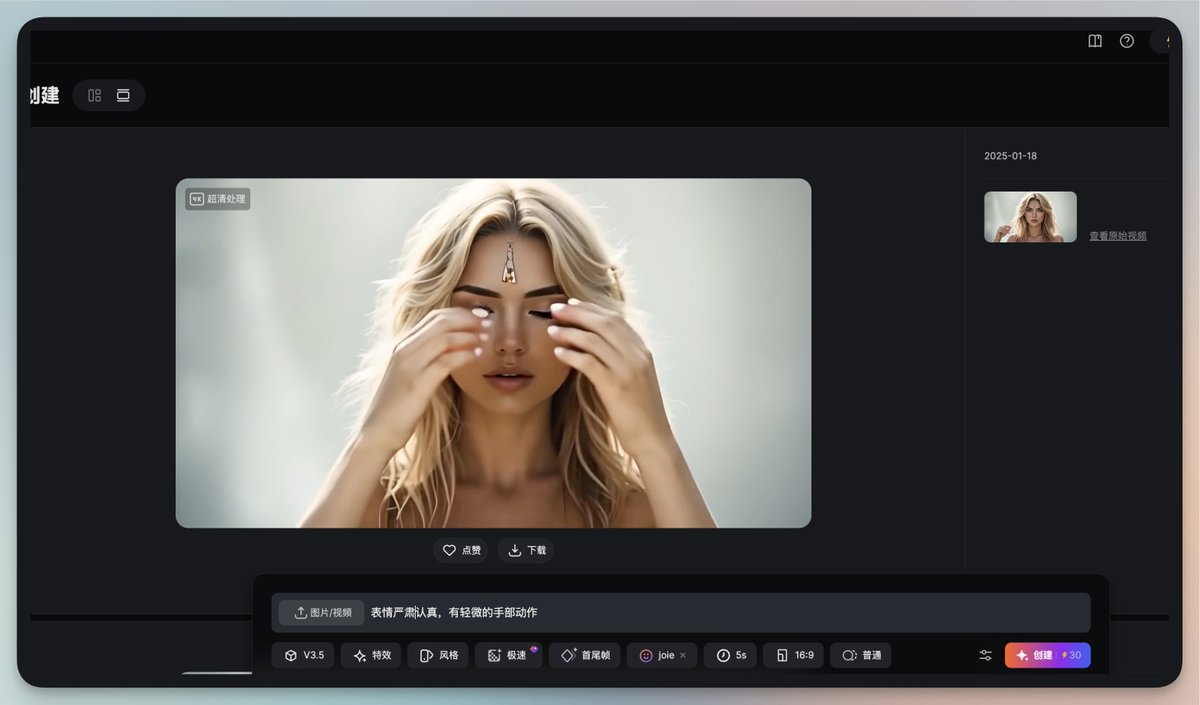This screenshot has width=1200, height=705.
Task: Open advanced settings sliders icon
Action: click(985, 655)
